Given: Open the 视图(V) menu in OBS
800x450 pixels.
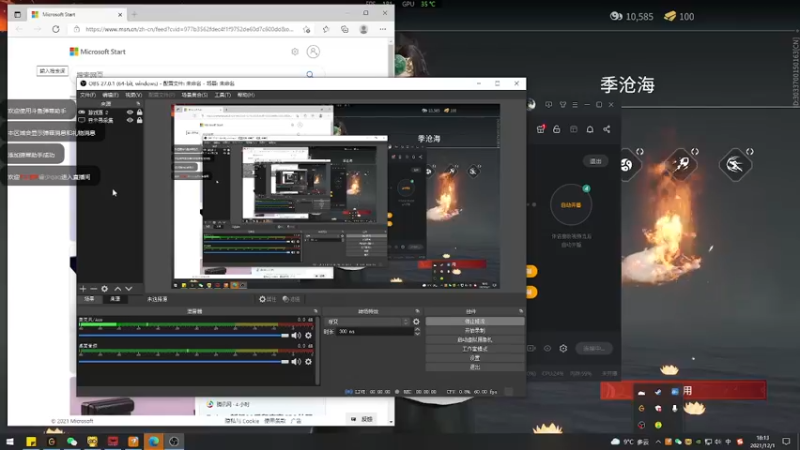Looking at the screenshot, I should pos(133,95).
